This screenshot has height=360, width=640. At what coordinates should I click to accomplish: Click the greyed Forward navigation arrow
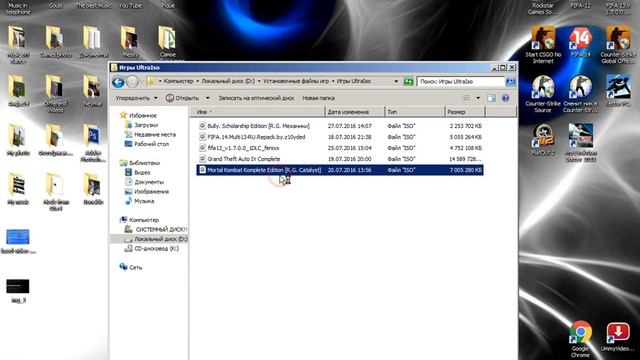[x=132, y=82]
